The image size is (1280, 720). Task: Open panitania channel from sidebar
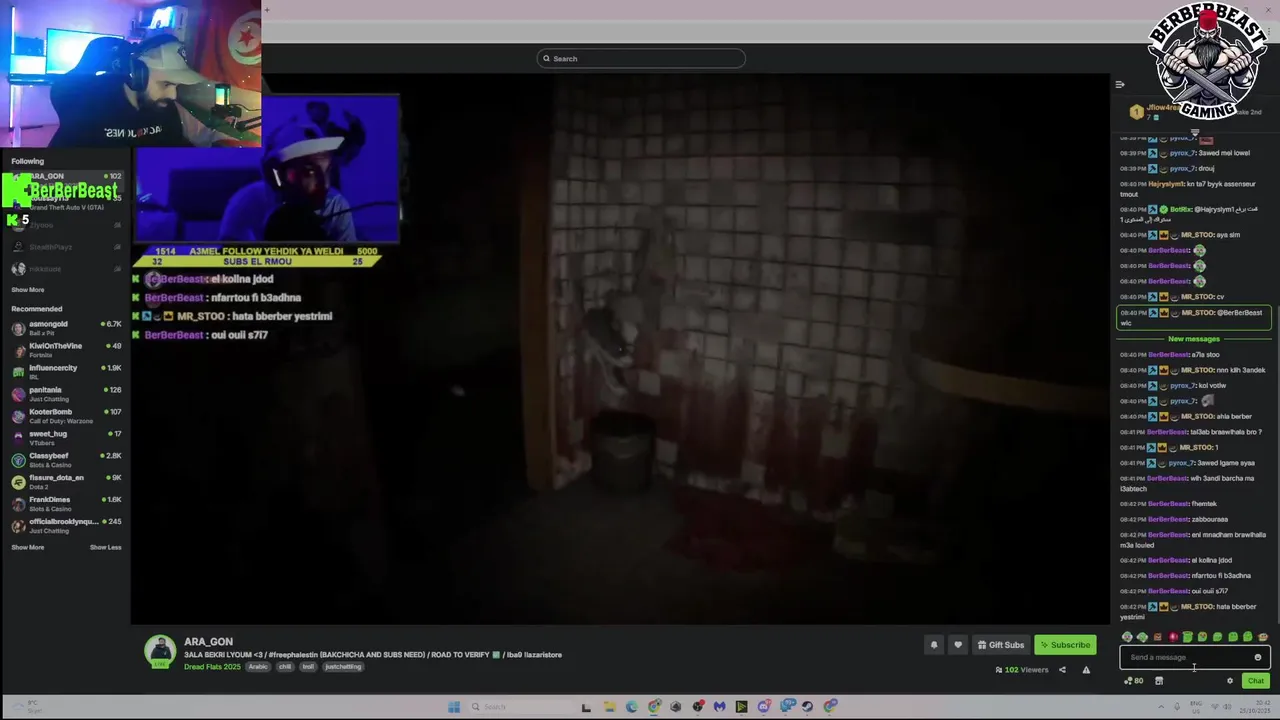pyautogui.click(x=66, y=394)
